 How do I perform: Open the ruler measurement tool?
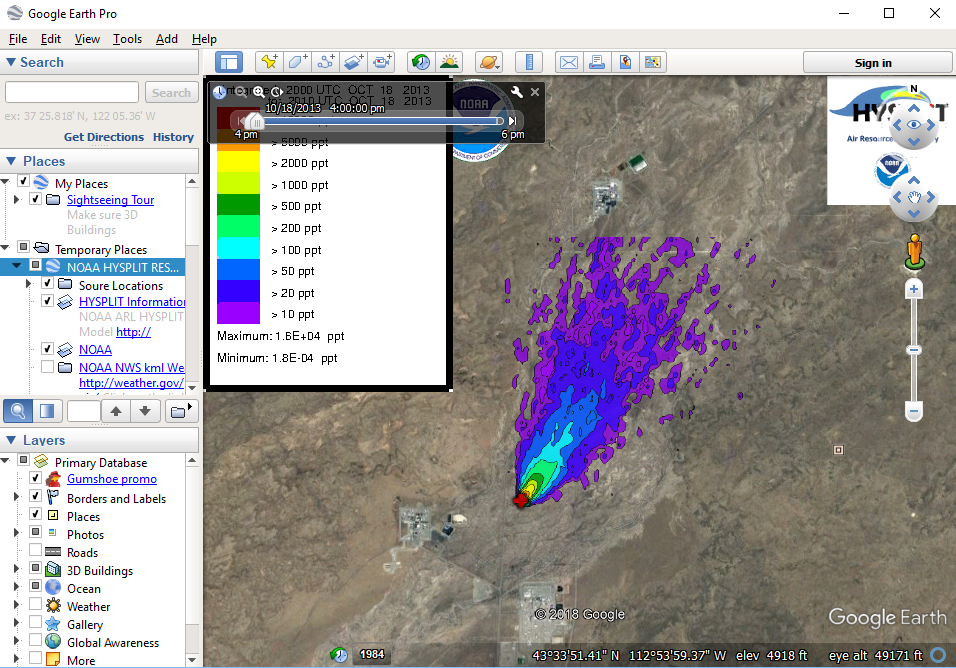(529, 62)
